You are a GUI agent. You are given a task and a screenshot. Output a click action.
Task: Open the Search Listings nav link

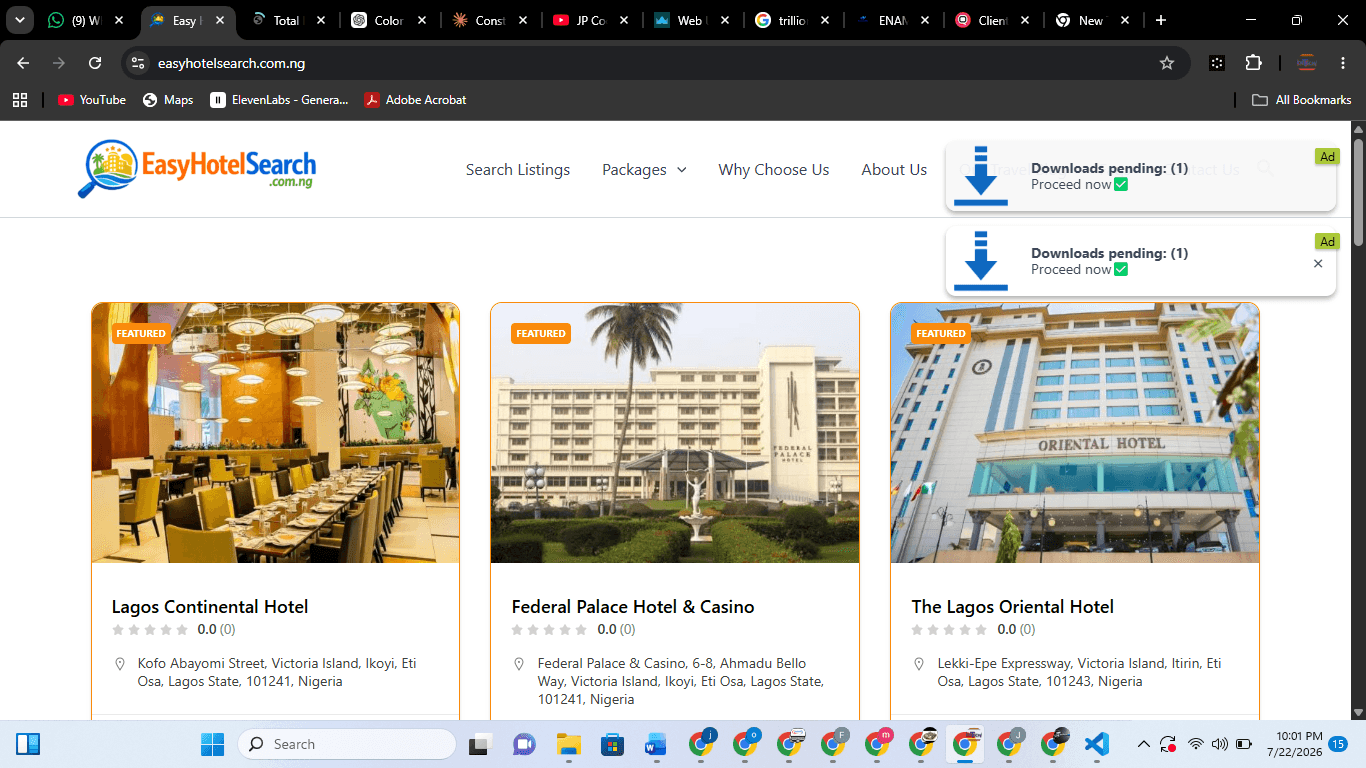click(518, 170)
